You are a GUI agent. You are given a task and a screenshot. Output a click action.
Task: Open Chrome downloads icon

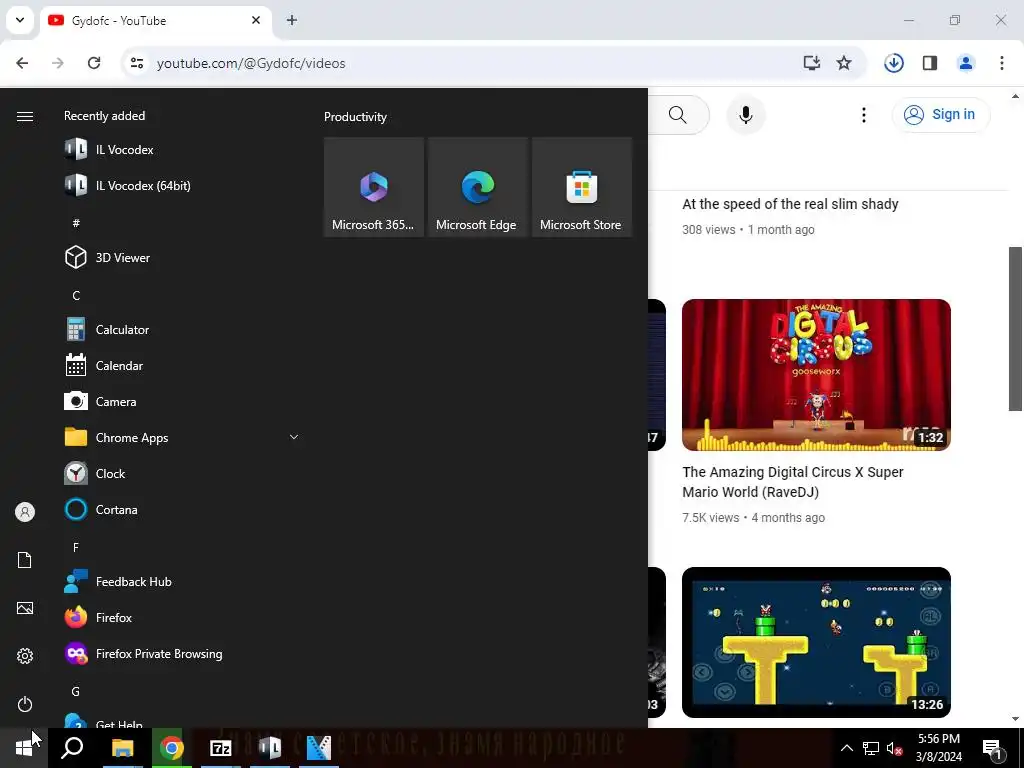(893, 63)
